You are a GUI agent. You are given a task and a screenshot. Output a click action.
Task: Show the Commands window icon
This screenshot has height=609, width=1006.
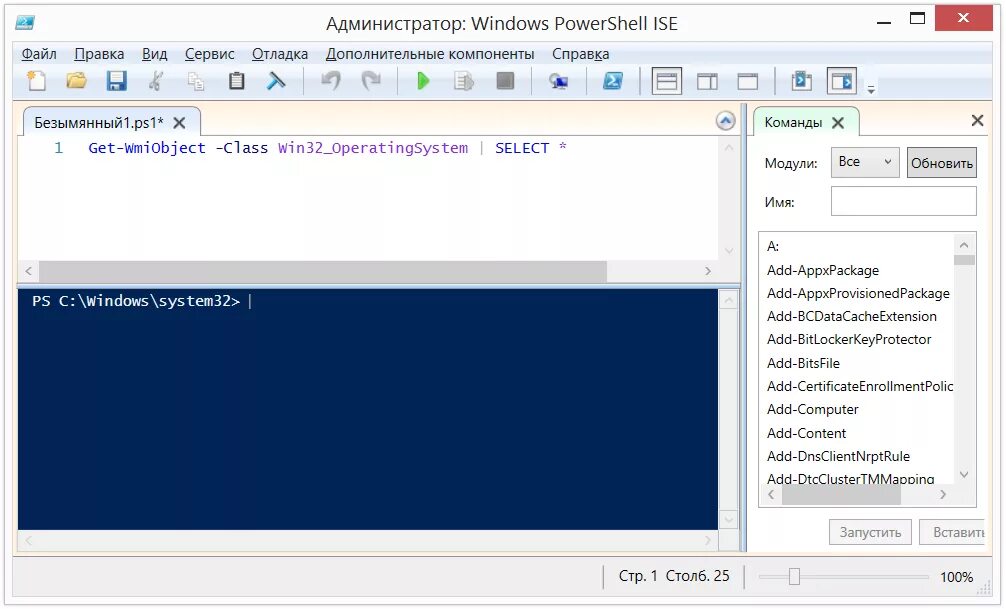click(801, 81)
